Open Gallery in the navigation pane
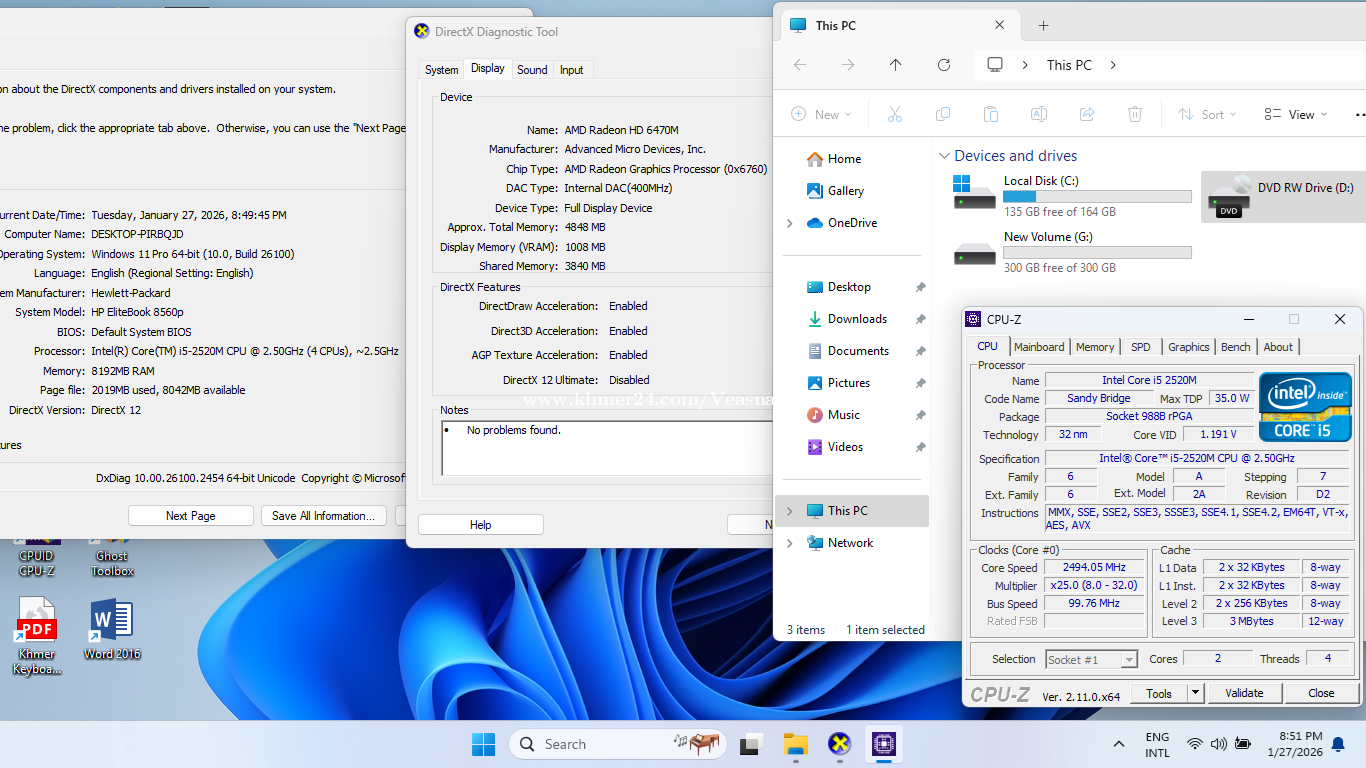Screen dimensions: 1366x768 (x=845, y=191)
